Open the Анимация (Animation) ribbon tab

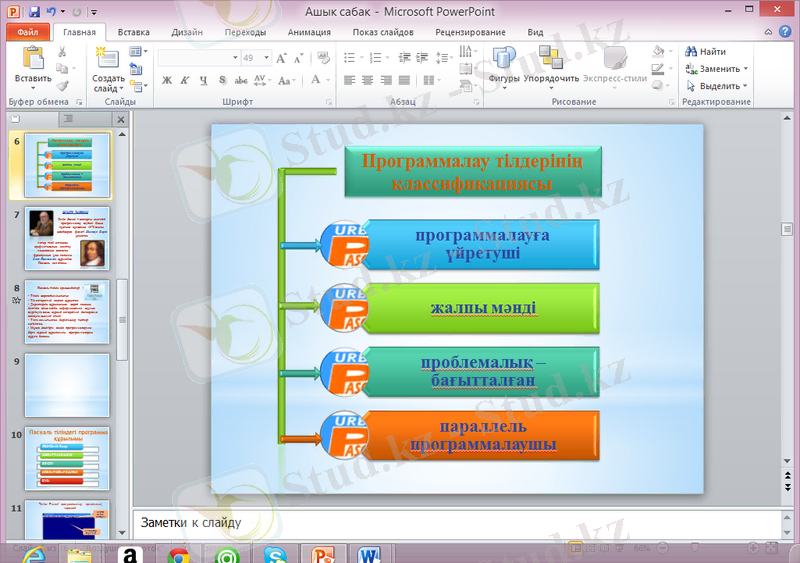point(309,32)
